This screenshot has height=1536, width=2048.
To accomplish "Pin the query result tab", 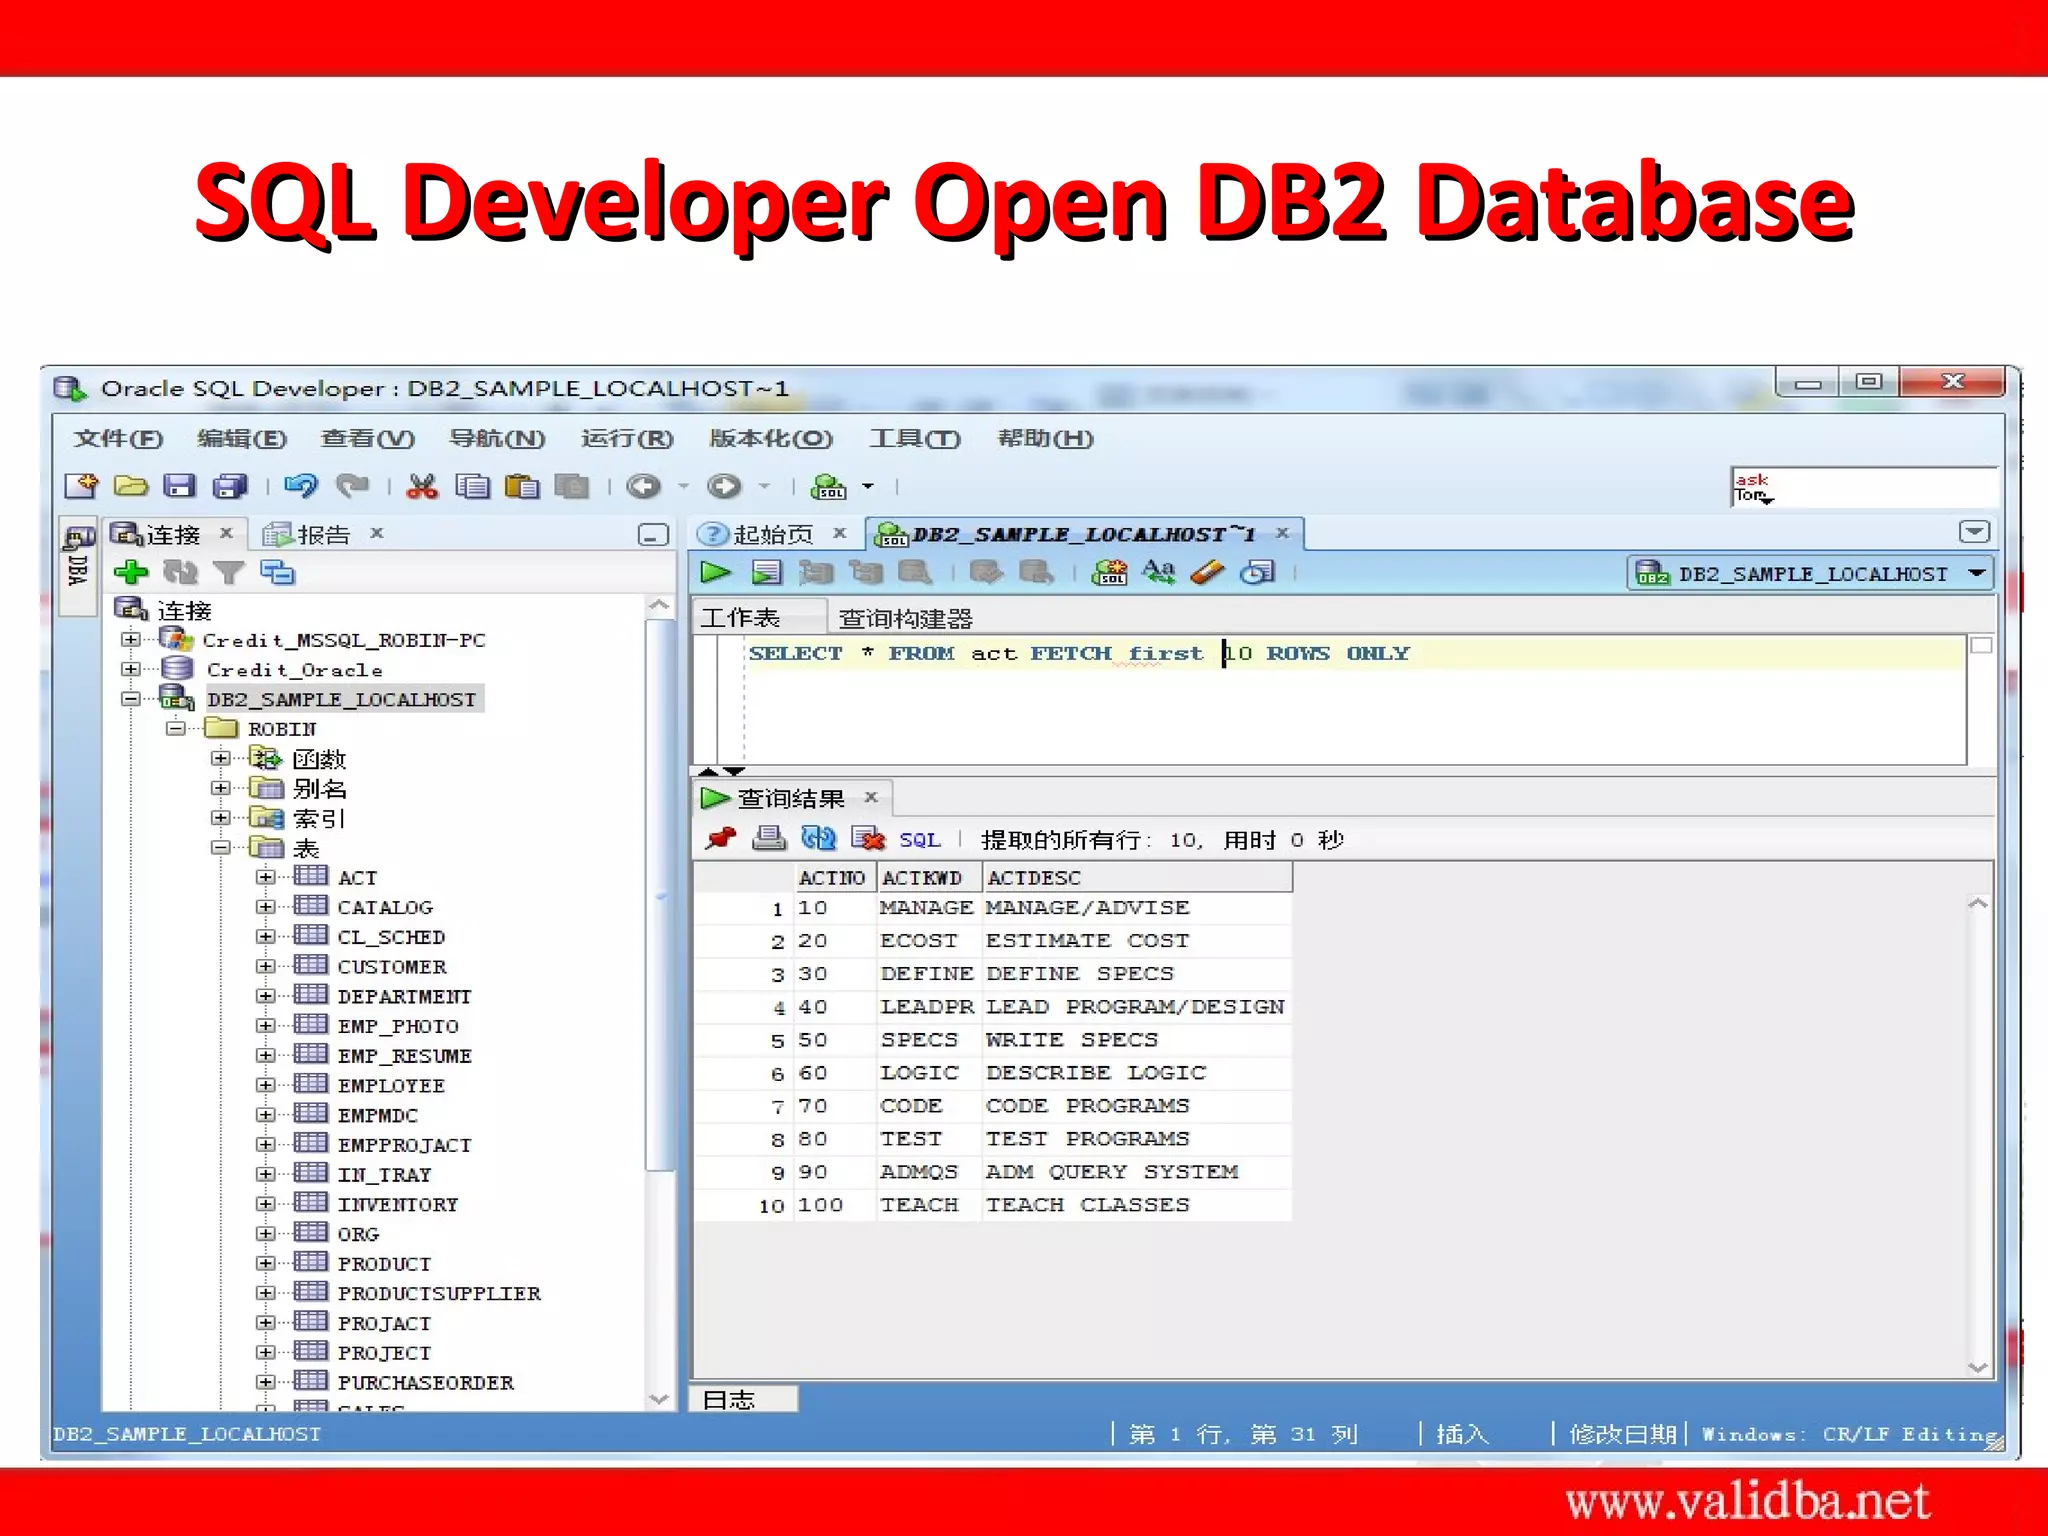I will [720, 838].
